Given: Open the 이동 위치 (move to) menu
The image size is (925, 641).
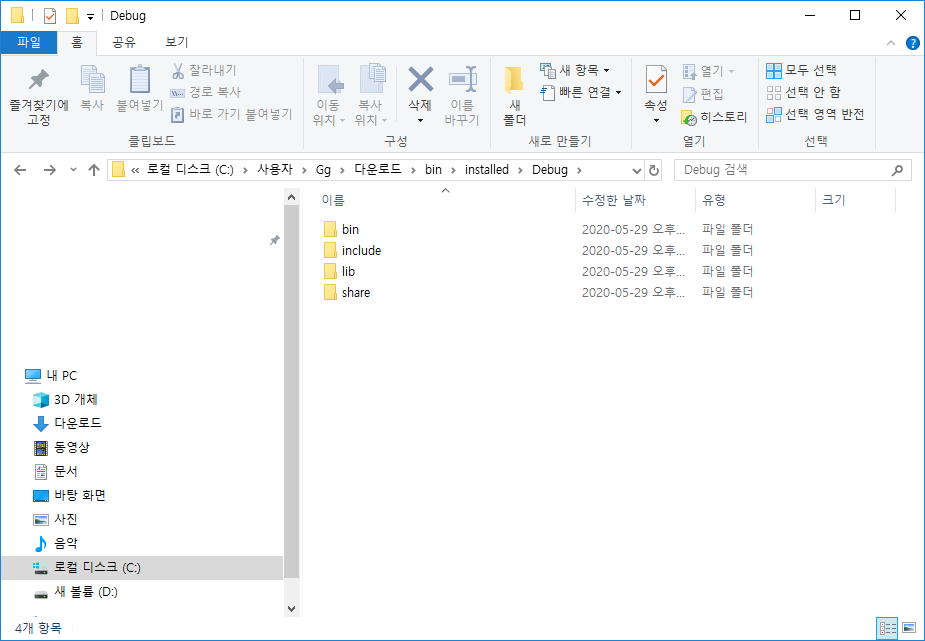Looking at the screenshot, I should 328,96.
